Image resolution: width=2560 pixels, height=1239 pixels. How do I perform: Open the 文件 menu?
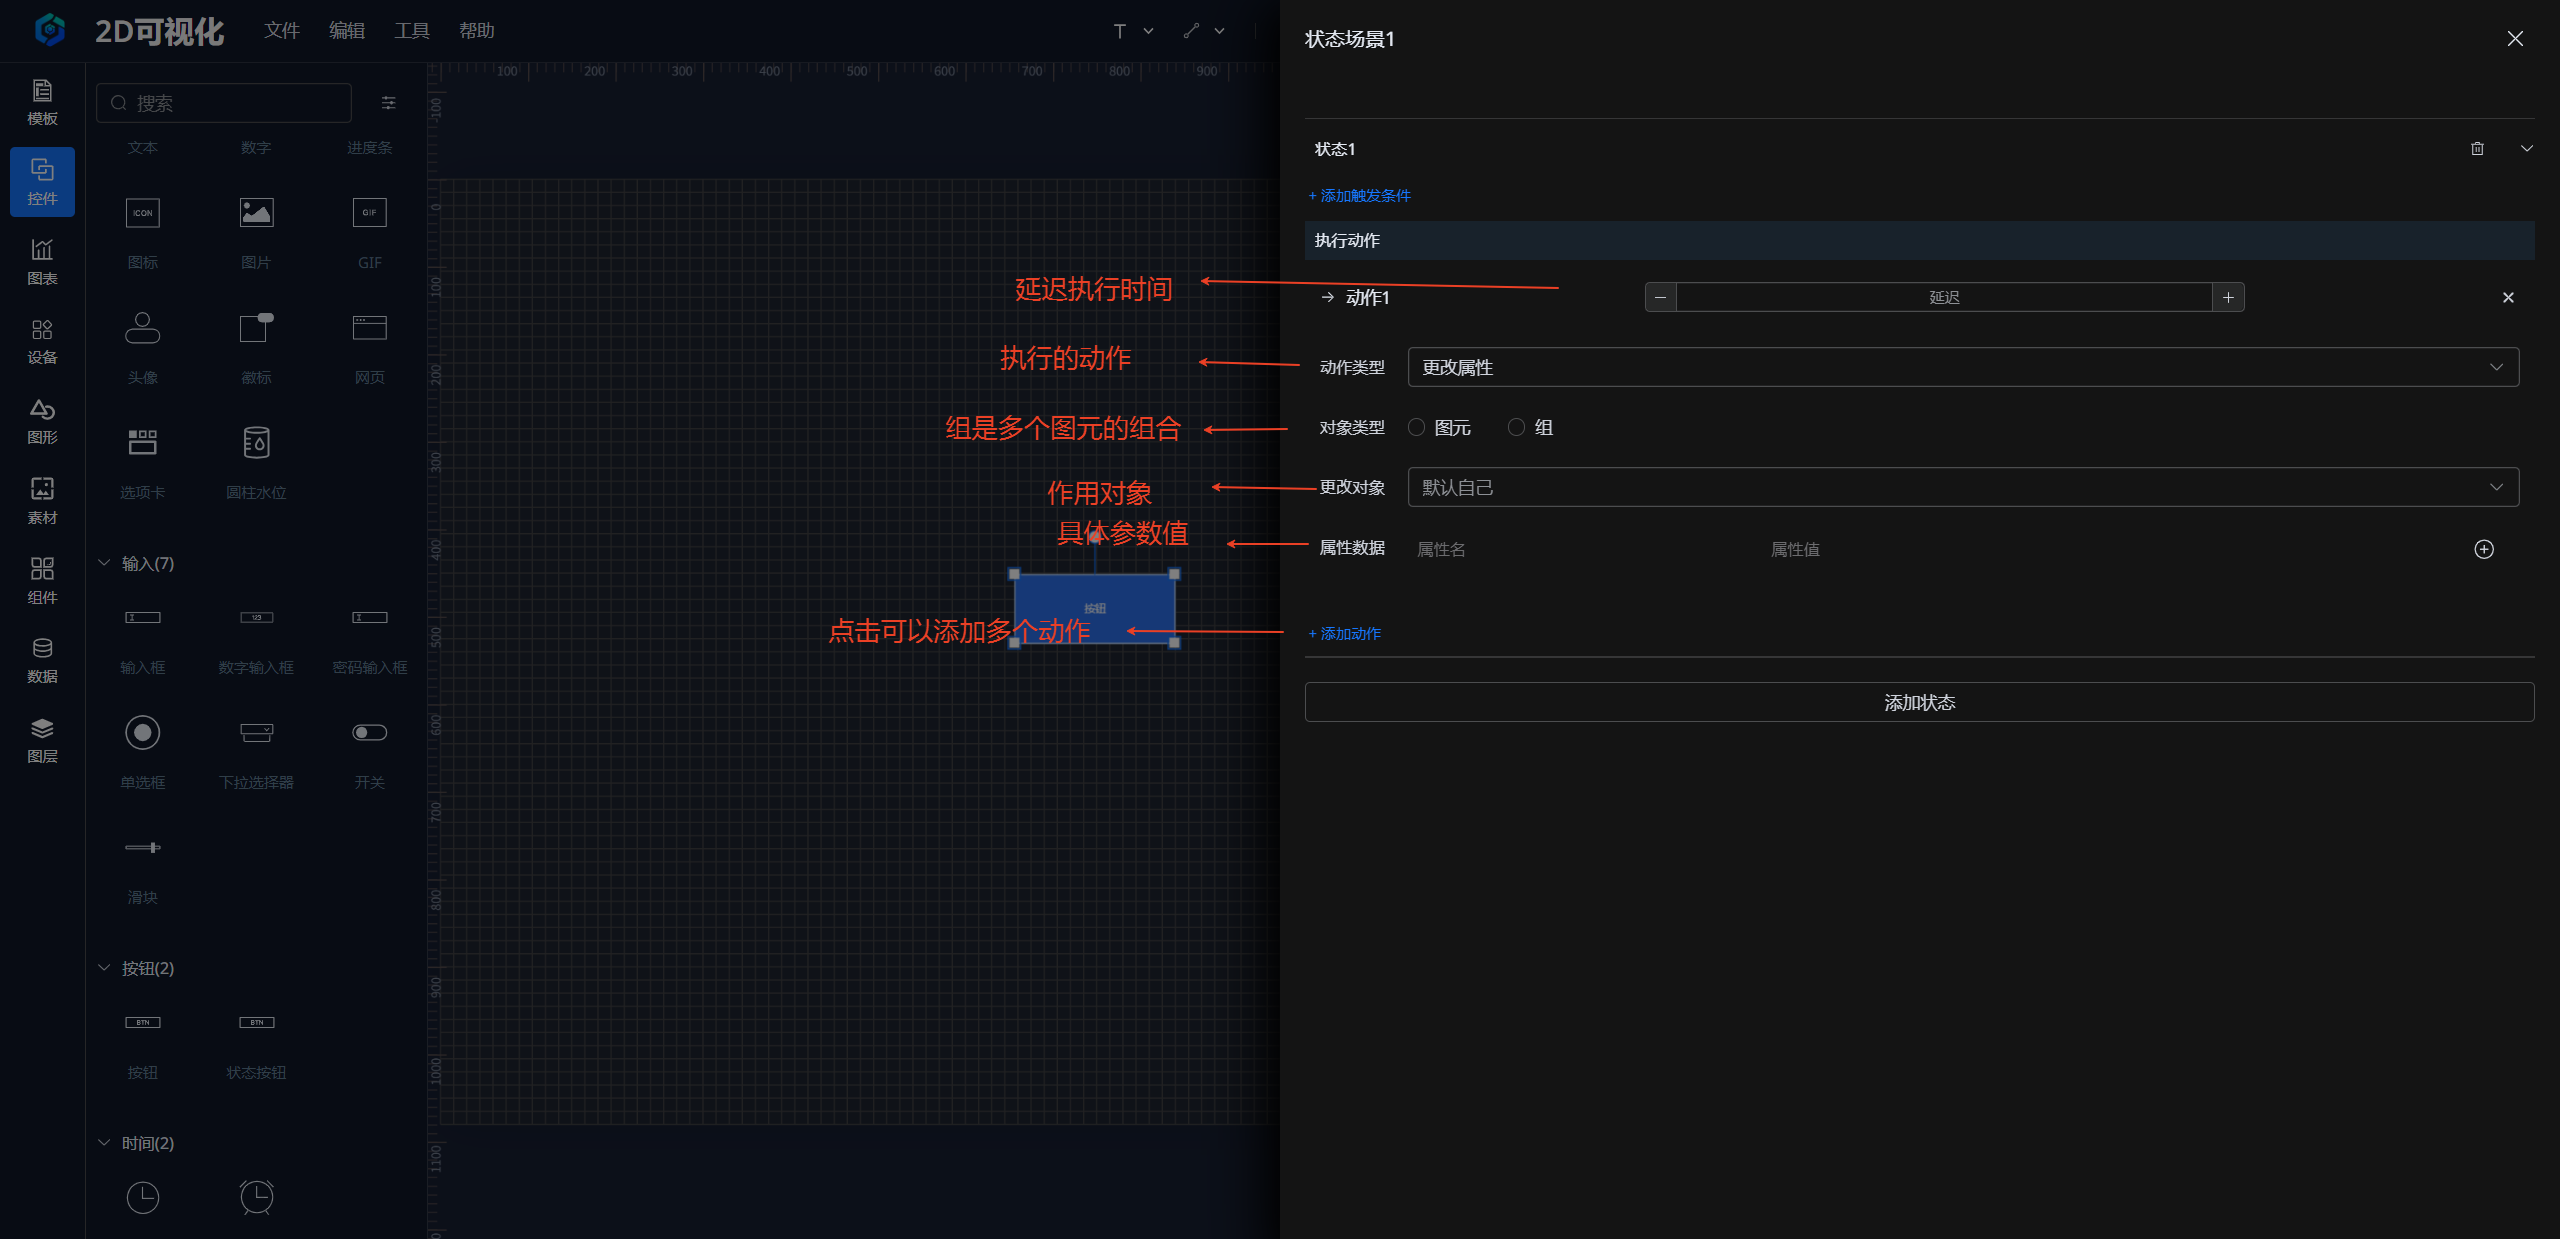point(281,31)
